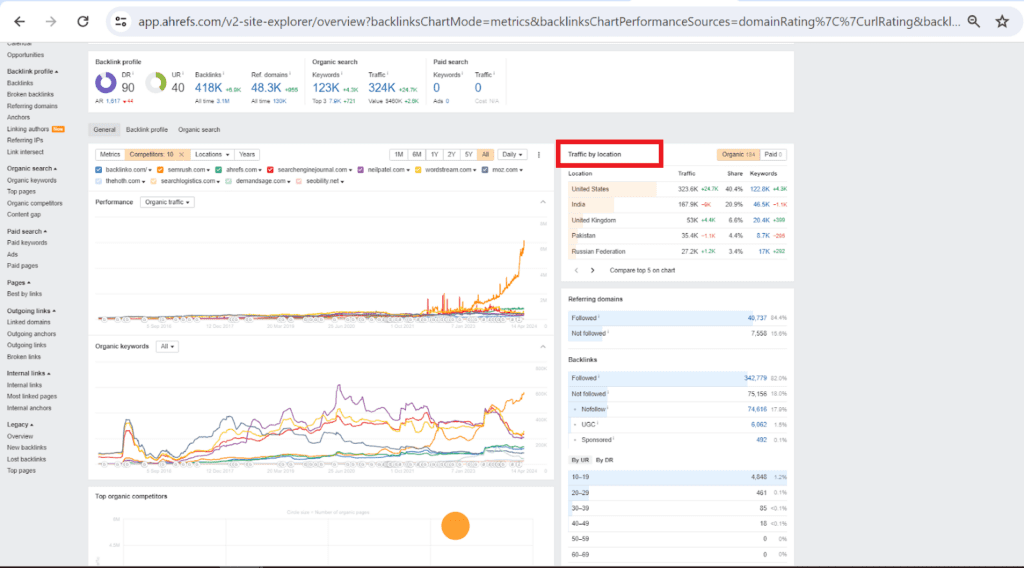1024x568 pixels.
Task: Collapse the Performance chart section
Action: [543, 202]
